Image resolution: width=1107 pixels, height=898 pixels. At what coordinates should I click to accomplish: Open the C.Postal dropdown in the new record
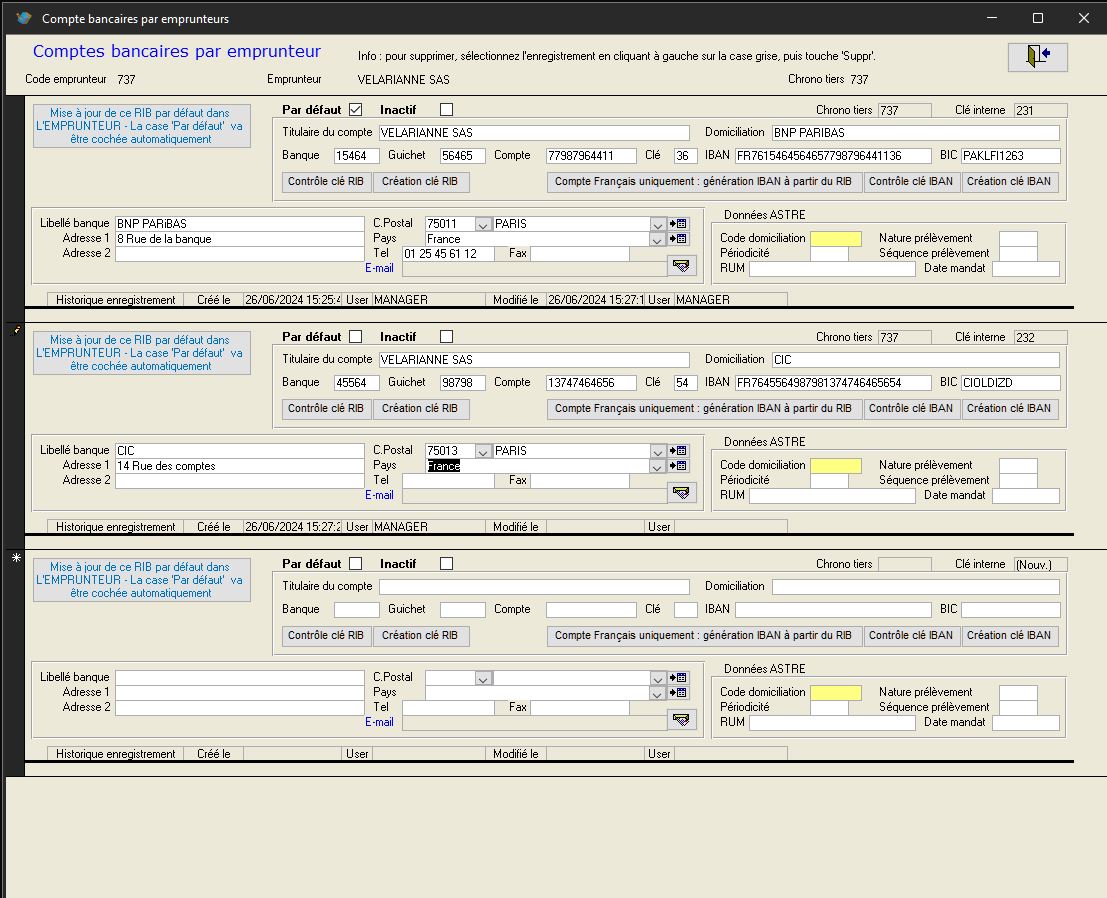483,678
